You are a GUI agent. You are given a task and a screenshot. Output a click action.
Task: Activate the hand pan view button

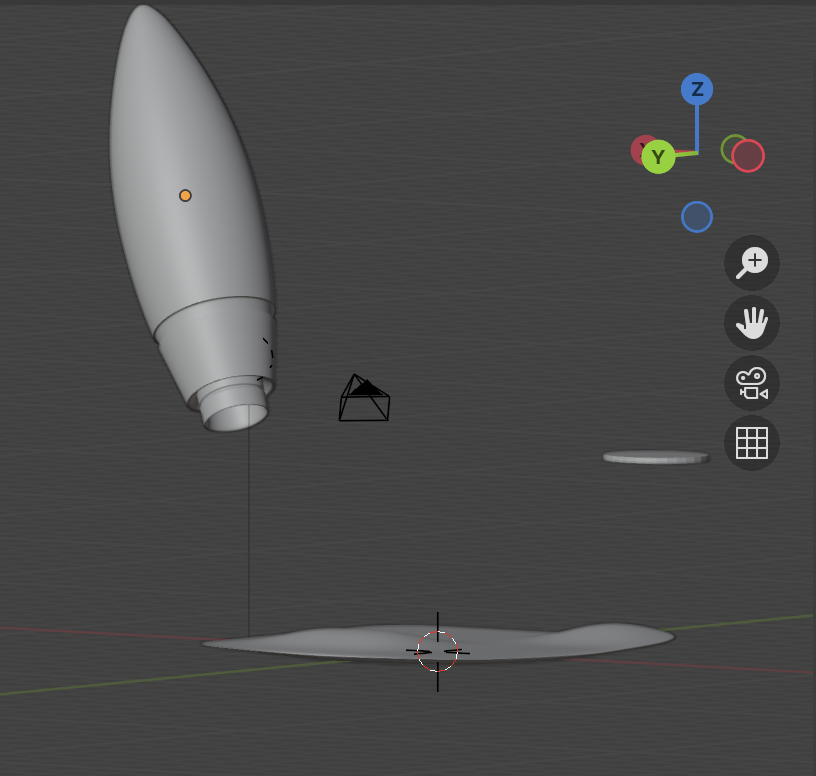pyautogui.click(x=752, y=323)
